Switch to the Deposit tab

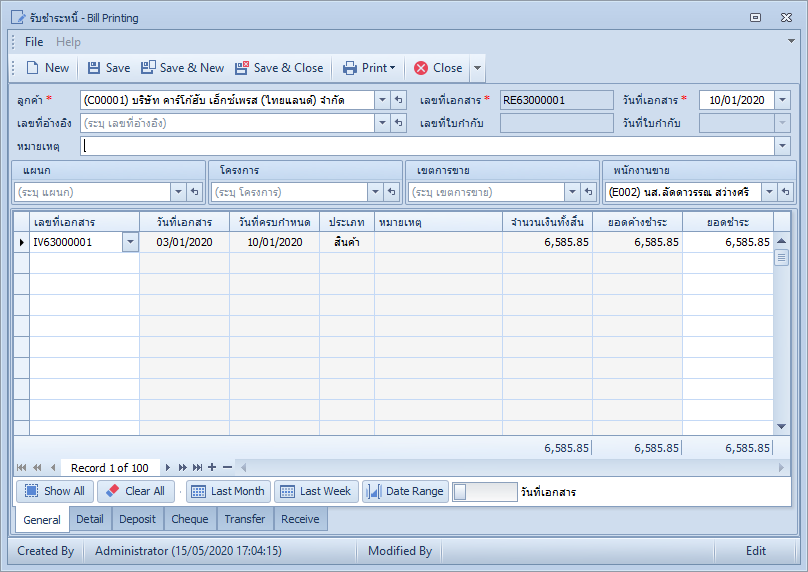pos(137,519)
